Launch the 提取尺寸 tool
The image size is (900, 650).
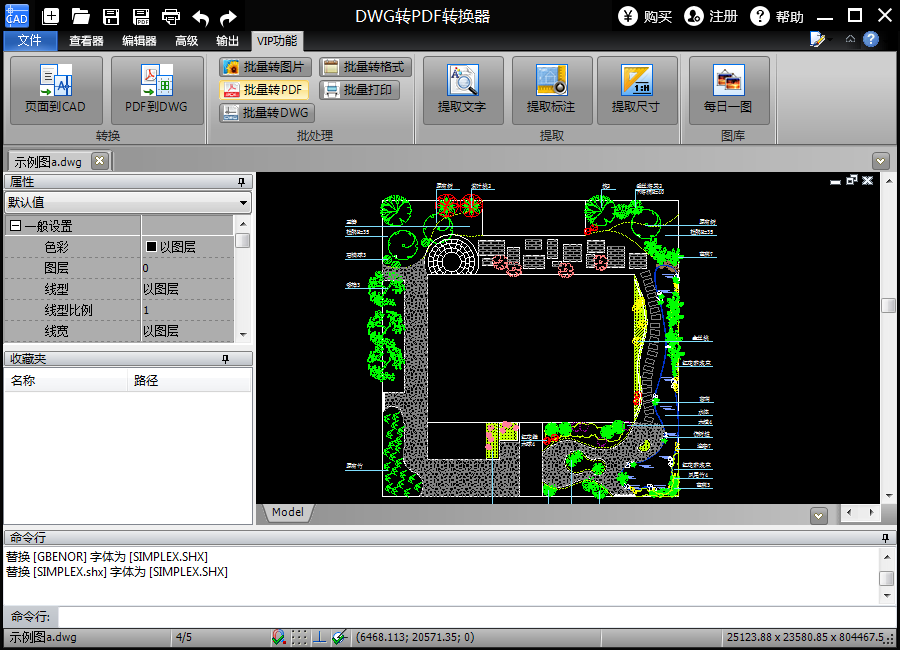[x=636, y=90]
